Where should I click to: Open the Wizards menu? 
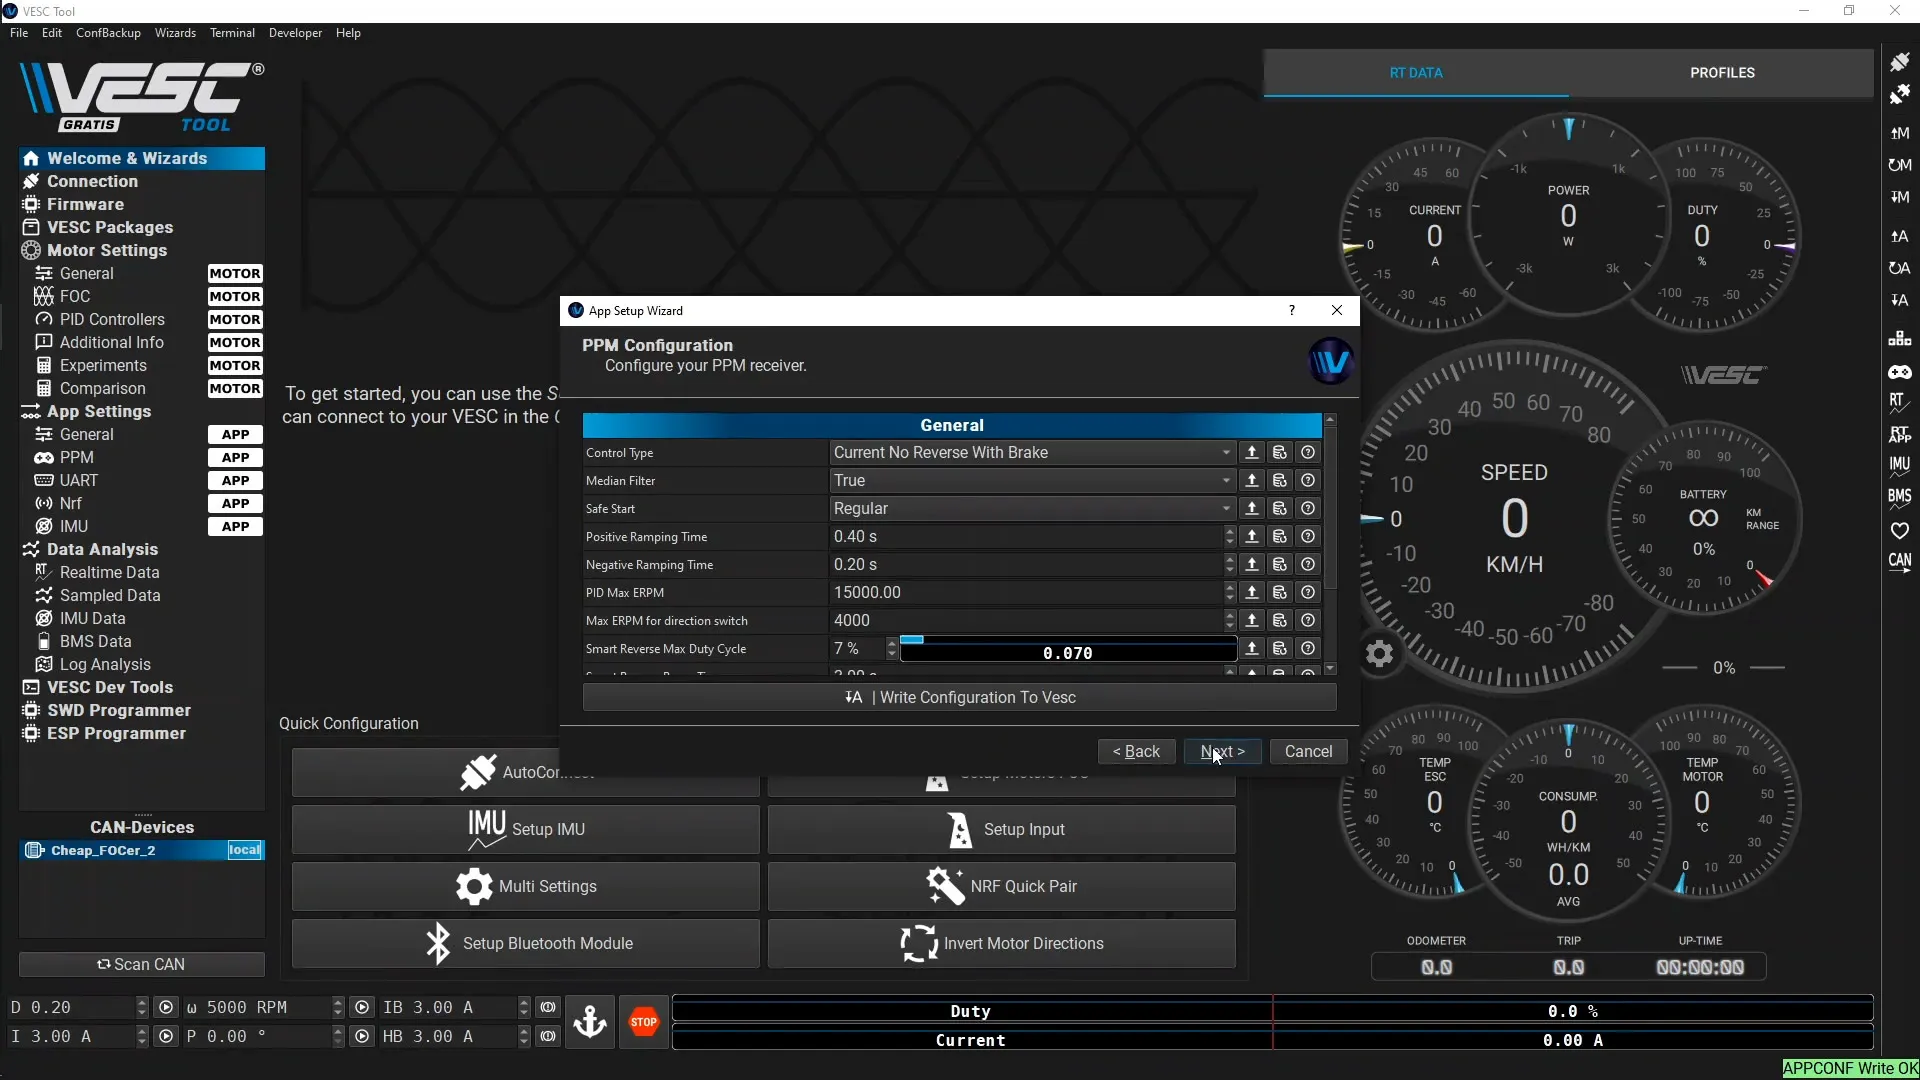175,33
